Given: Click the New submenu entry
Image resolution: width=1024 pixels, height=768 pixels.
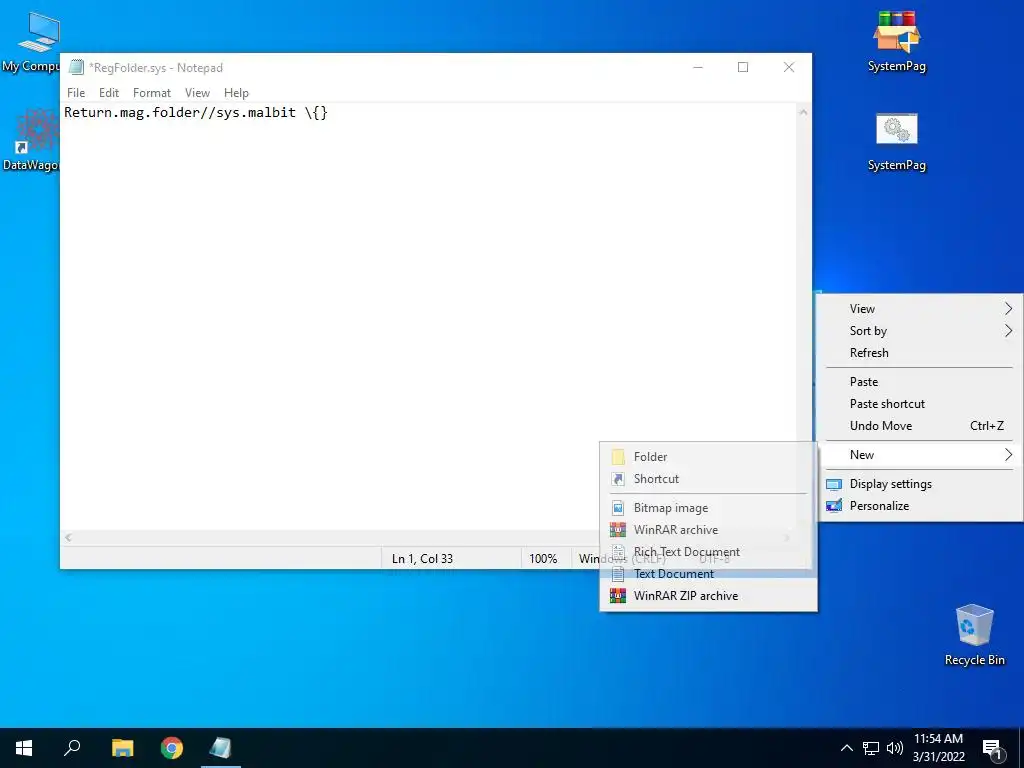Looking at the screenshot, I should [920, 455].
